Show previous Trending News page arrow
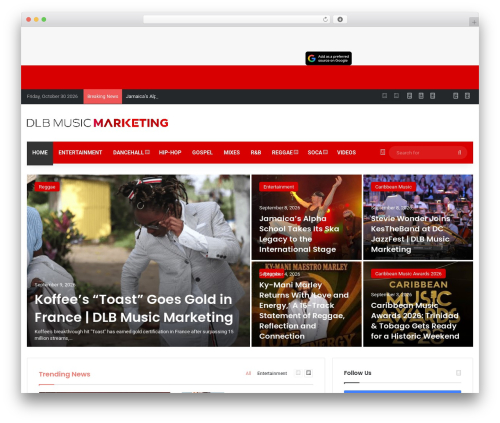Viewport: 500px width, 423px height. [298, 373]
